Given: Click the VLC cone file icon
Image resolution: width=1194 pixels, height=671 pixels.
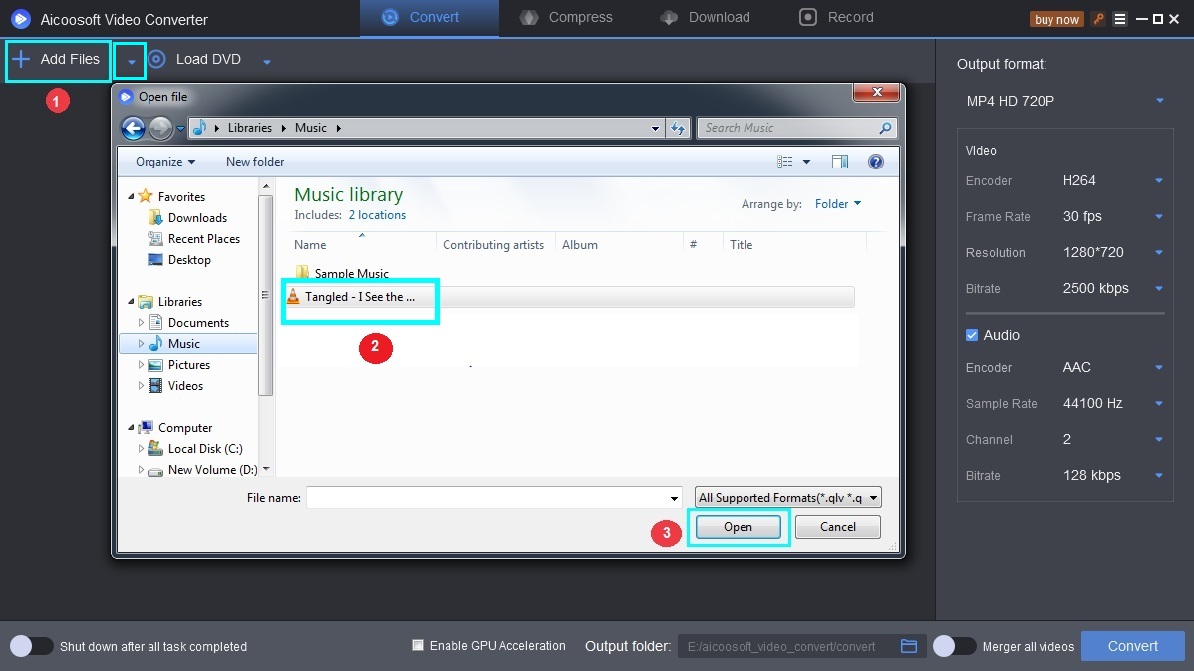Looking at the screenshot, I should point(293,296).
